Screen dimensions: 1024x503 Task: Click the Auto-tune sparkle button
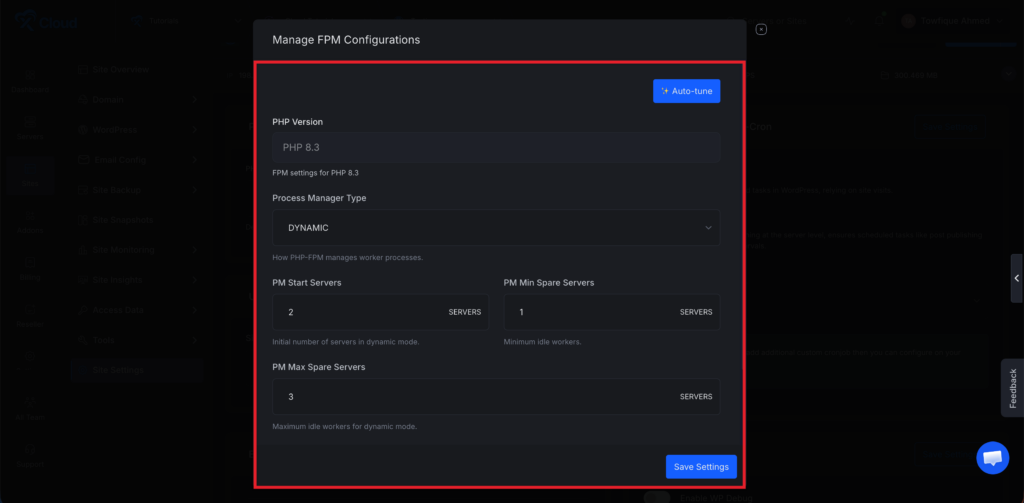coord(686,91)
